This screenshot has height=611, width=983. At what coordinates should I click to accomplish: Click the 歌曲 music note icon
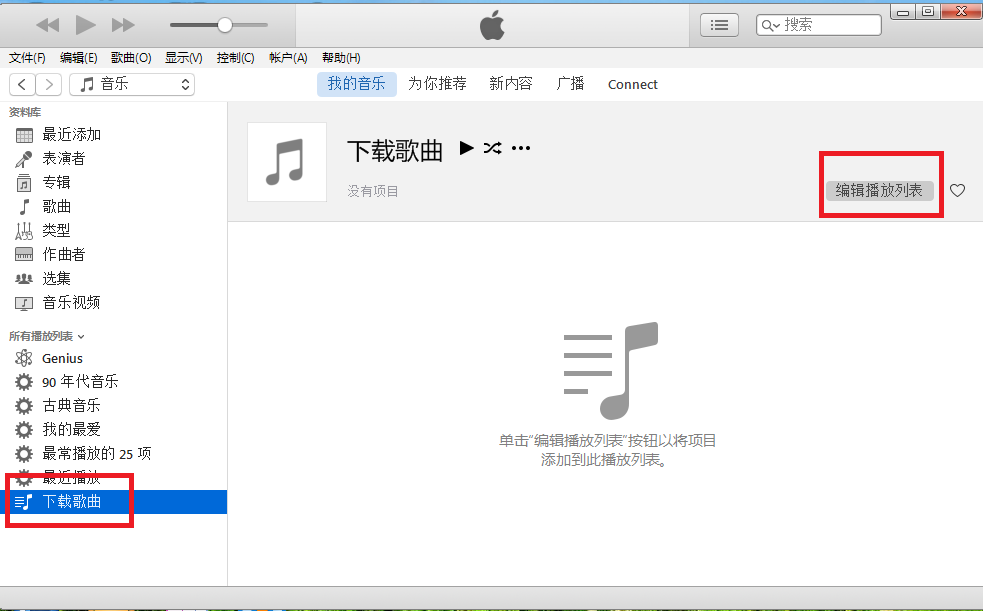pyautogui.click(x=24, y=207)
